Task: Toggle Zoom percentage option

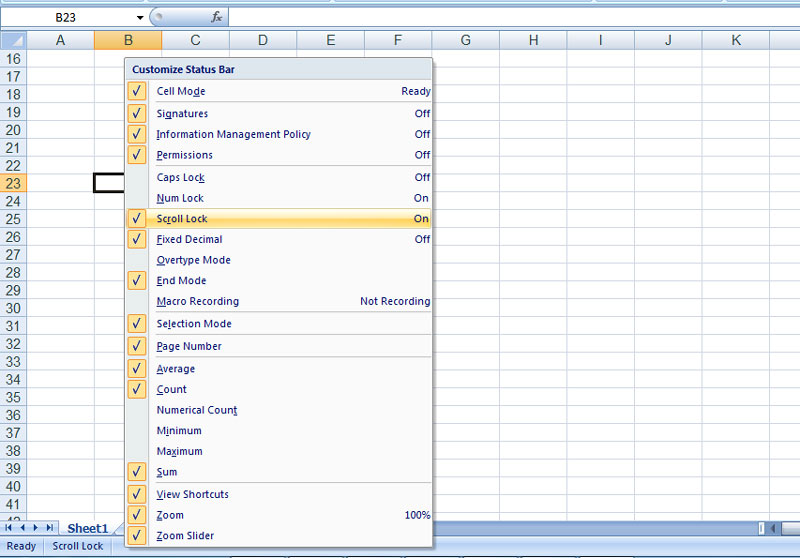Action: point(279,515)
